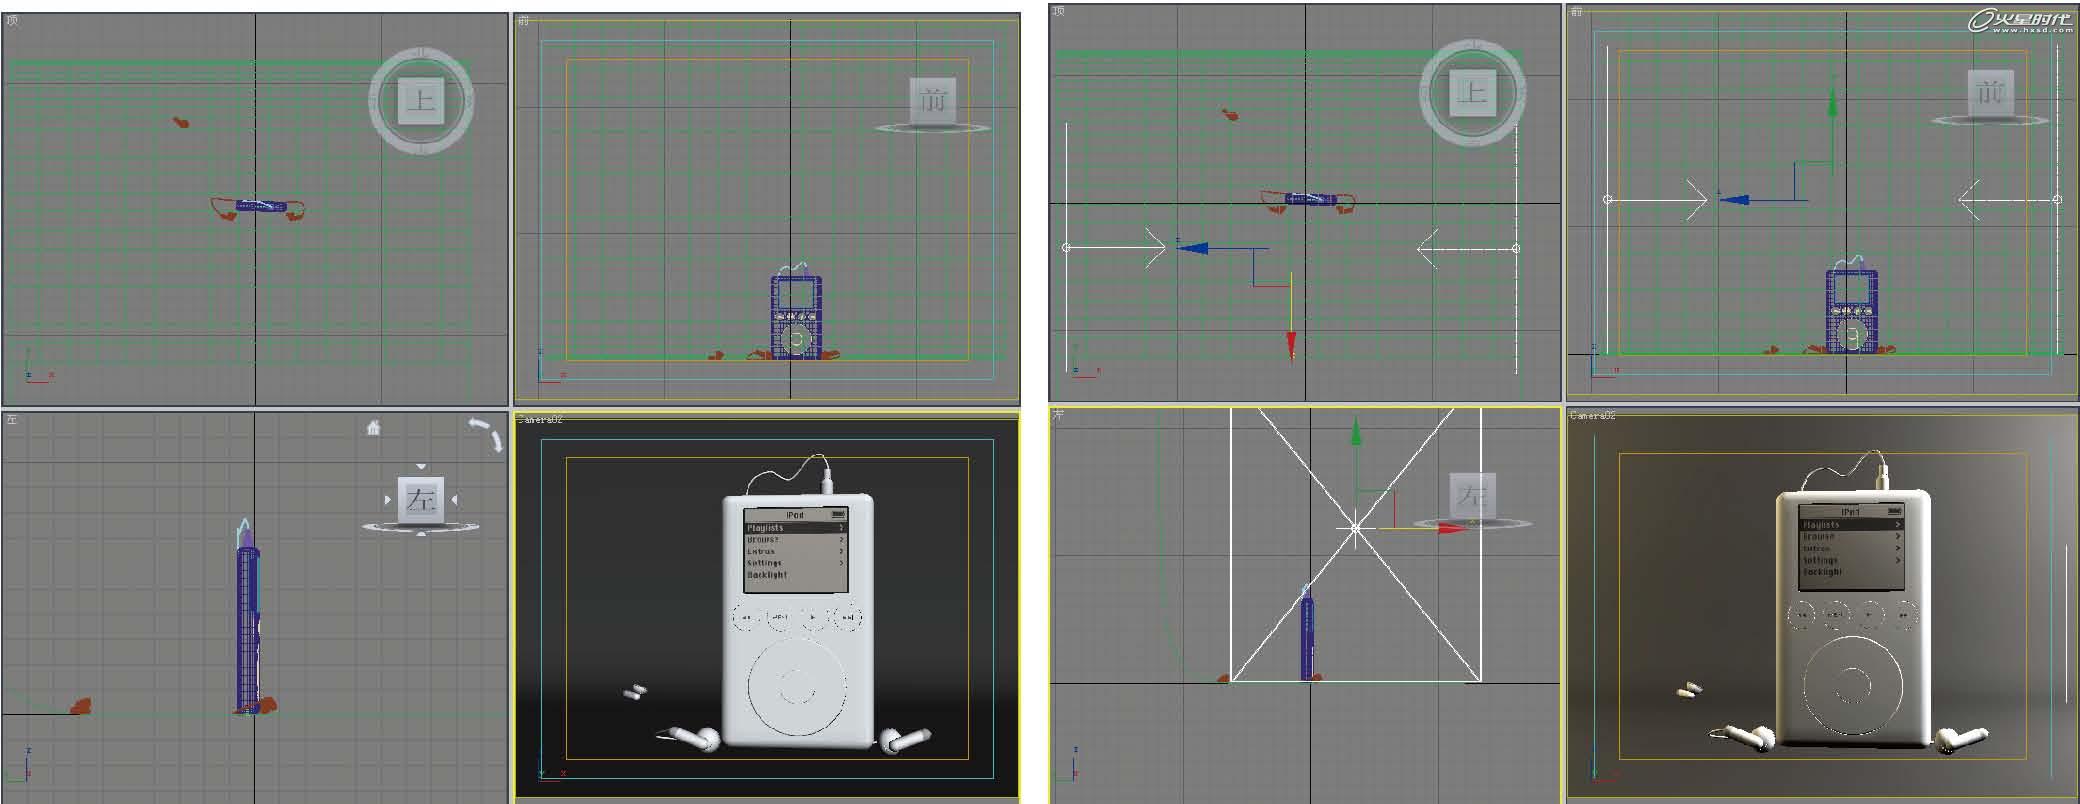Click the ViewCube 上 face in left screenshot's Top viewport
The height and width of the screenshot is (804, 2080).
click(421, 101)
